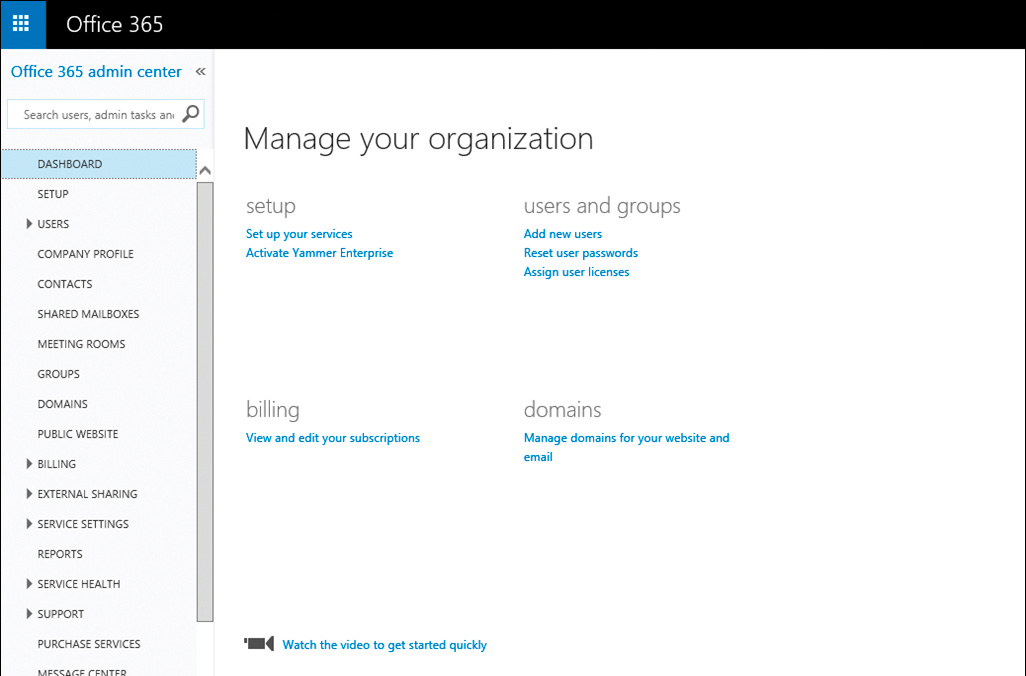Click 'Set up your services' link
The width and height of the screenshot is (1026, 676).
pyautogui.click(x=299, y=234)
